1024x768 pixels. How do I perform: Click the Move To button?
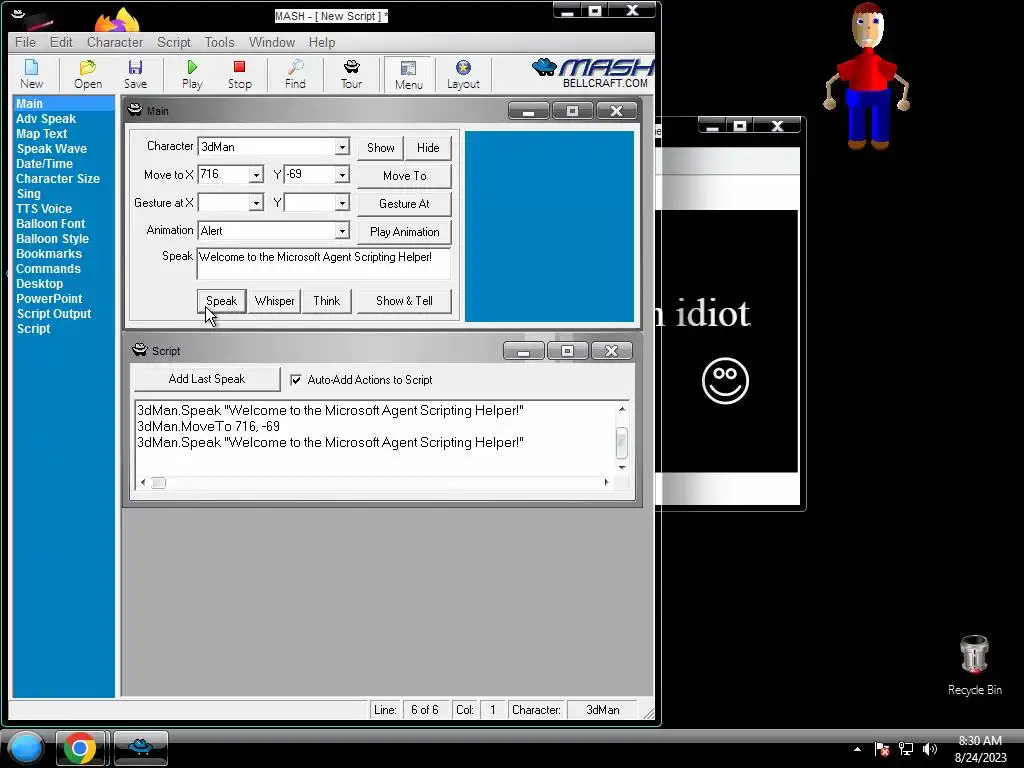tap(404, 176)
